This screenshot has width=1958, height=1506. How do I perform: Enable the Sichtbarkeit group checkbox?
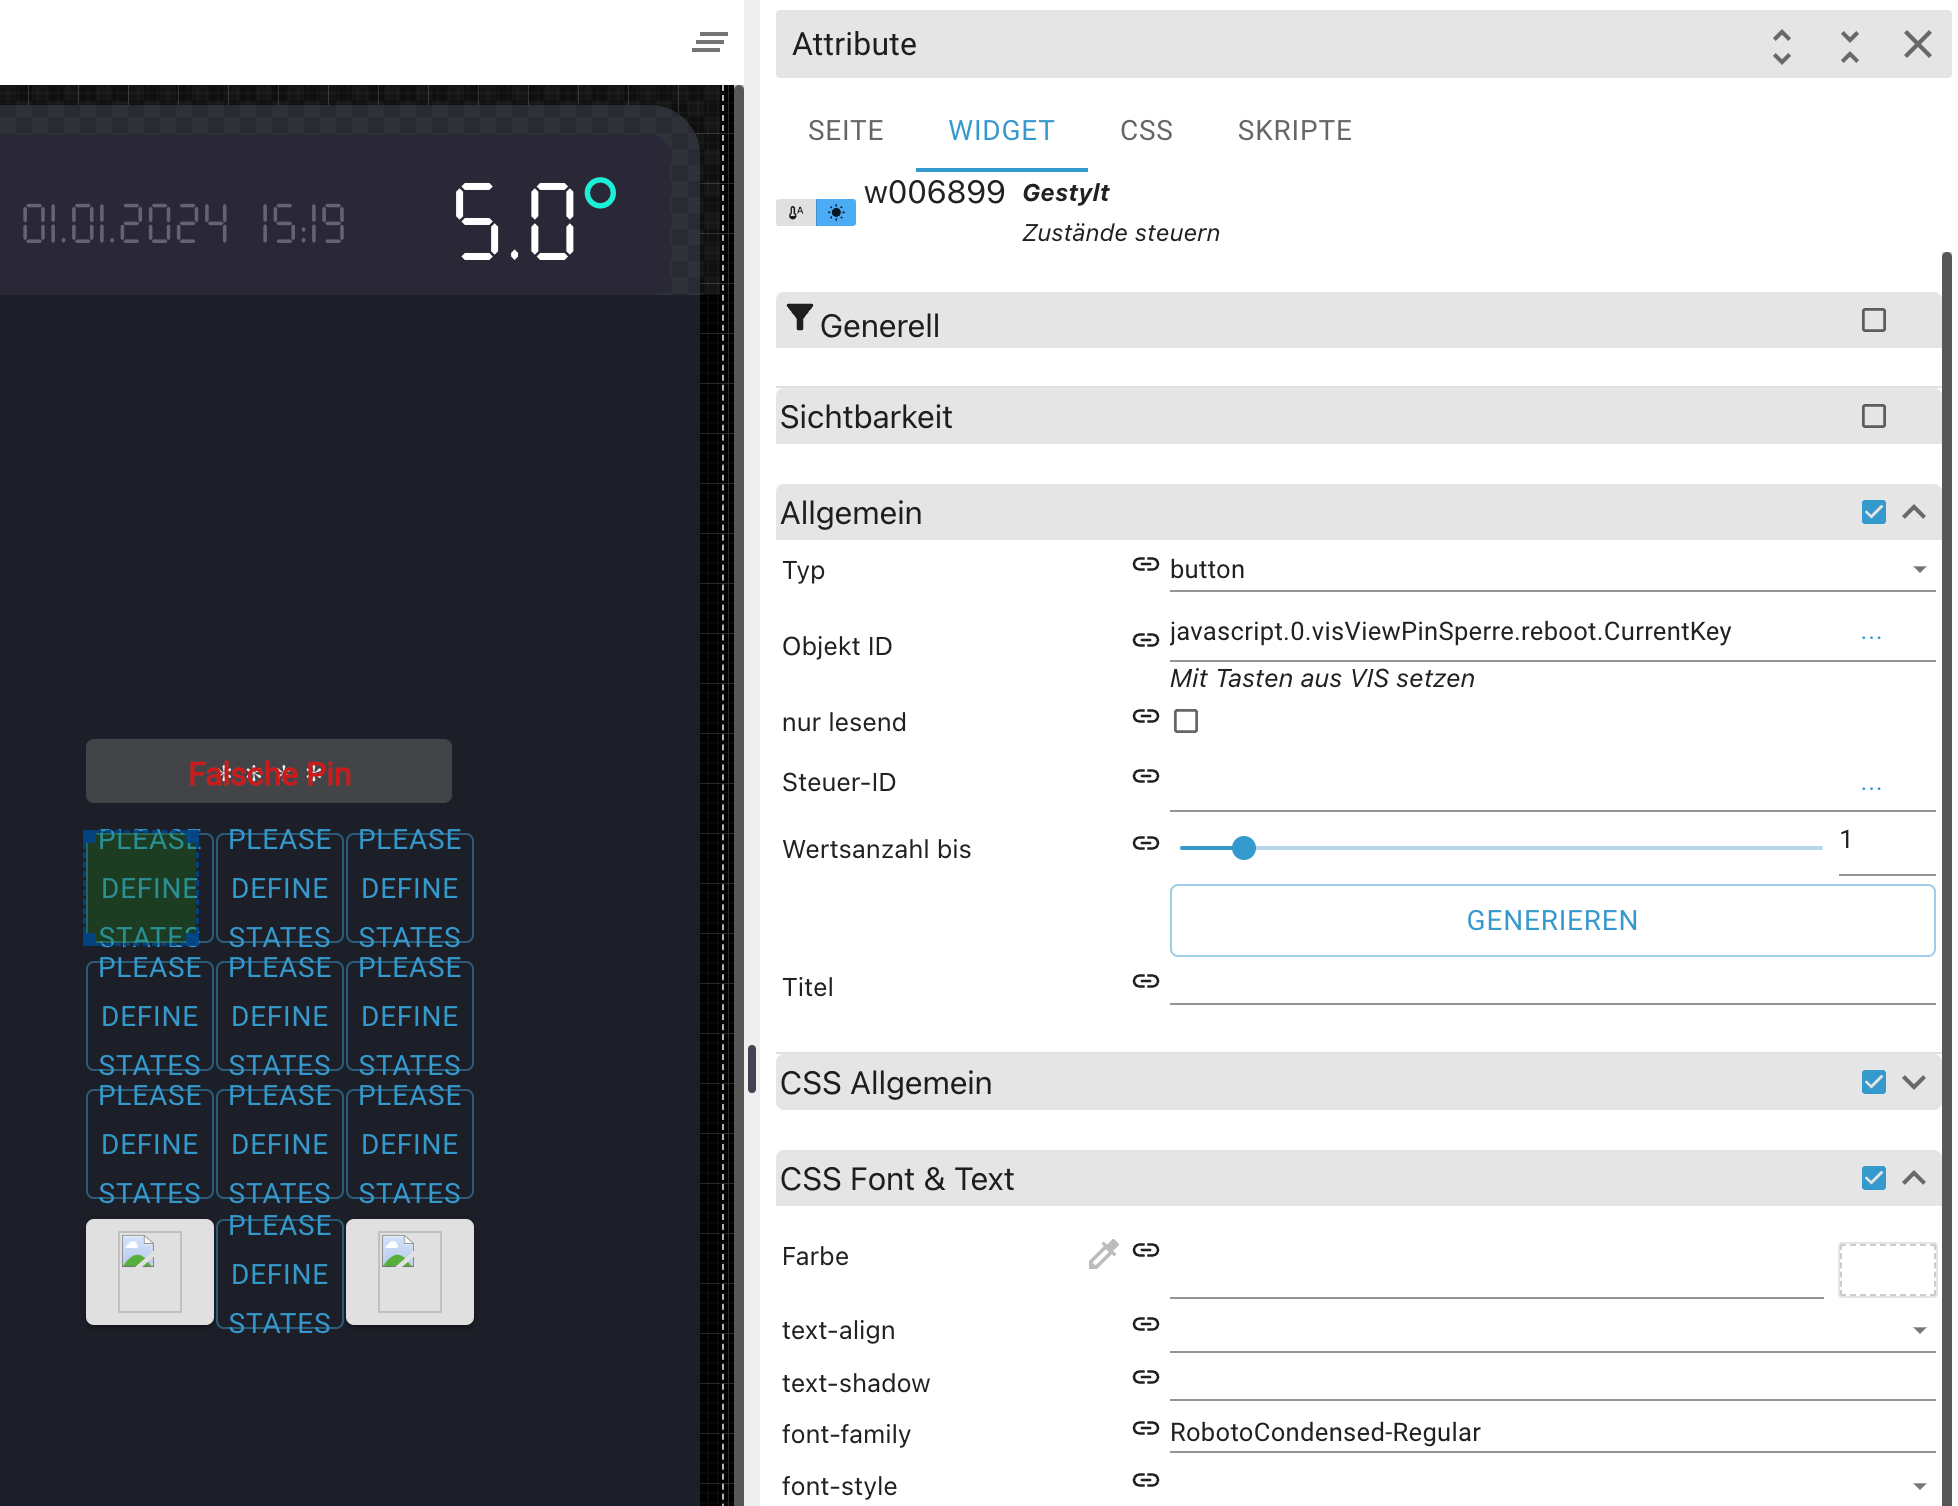[1874, 416]
